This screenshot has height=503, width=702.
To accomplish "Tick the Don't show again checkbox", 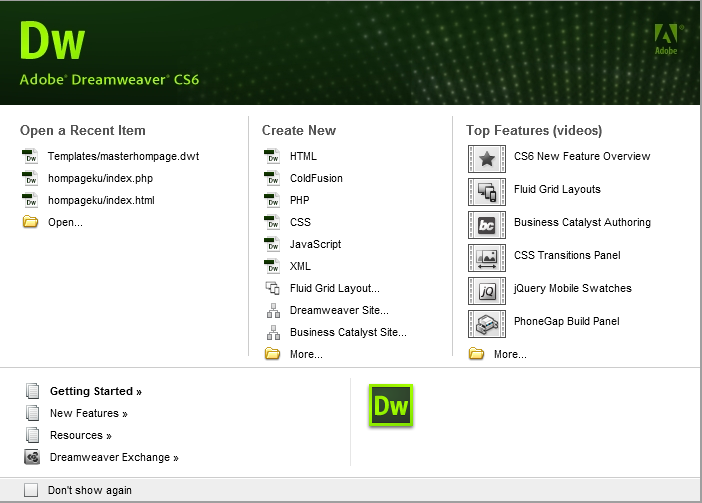I will [31, 490].
